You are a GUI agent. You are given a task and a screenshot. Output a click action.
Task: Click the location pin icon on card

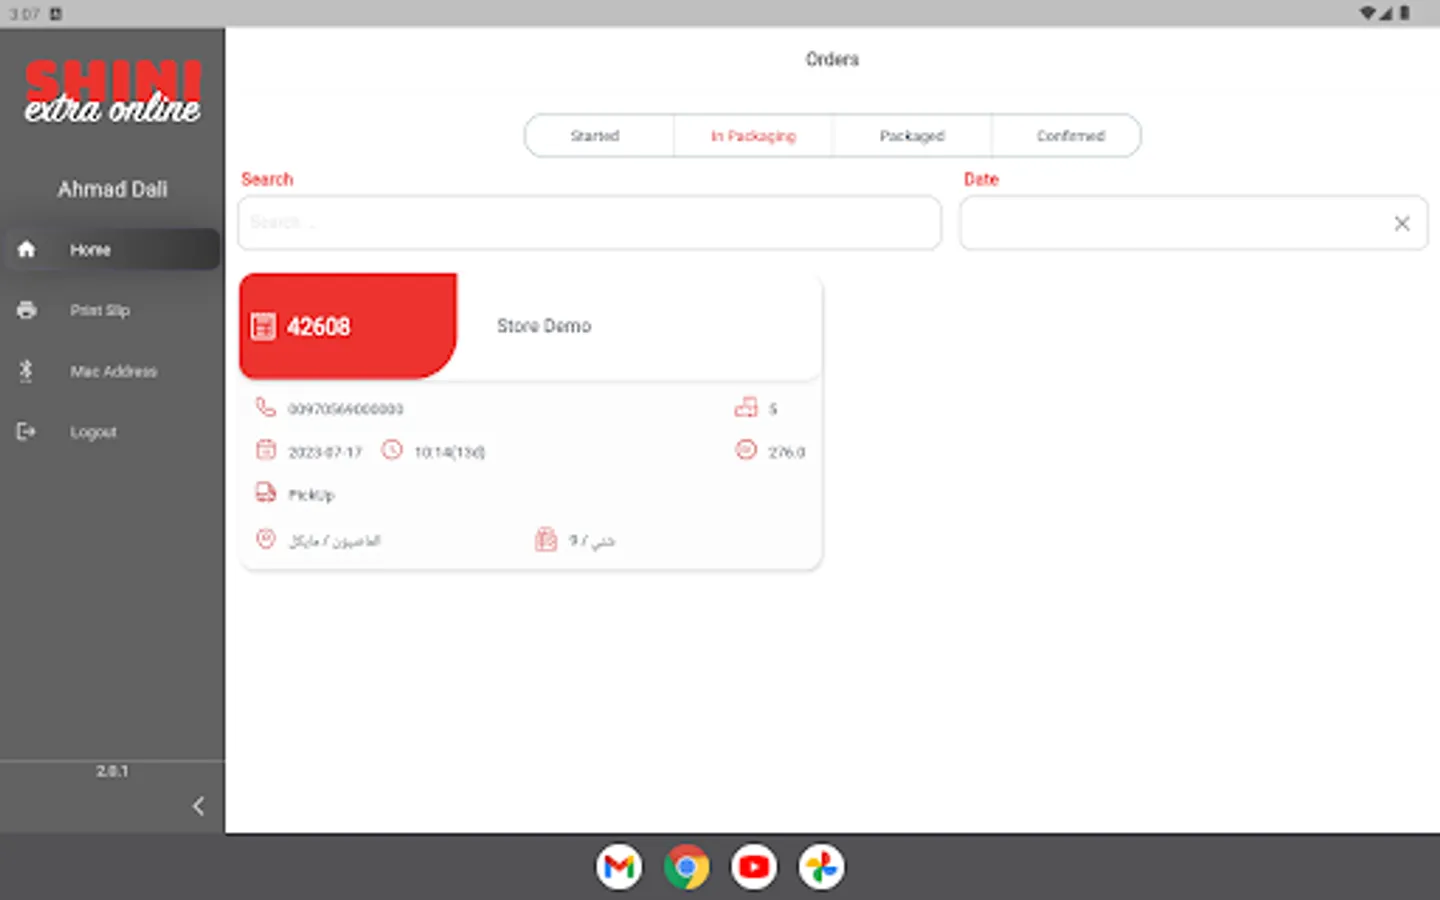(x=265, y=539)
